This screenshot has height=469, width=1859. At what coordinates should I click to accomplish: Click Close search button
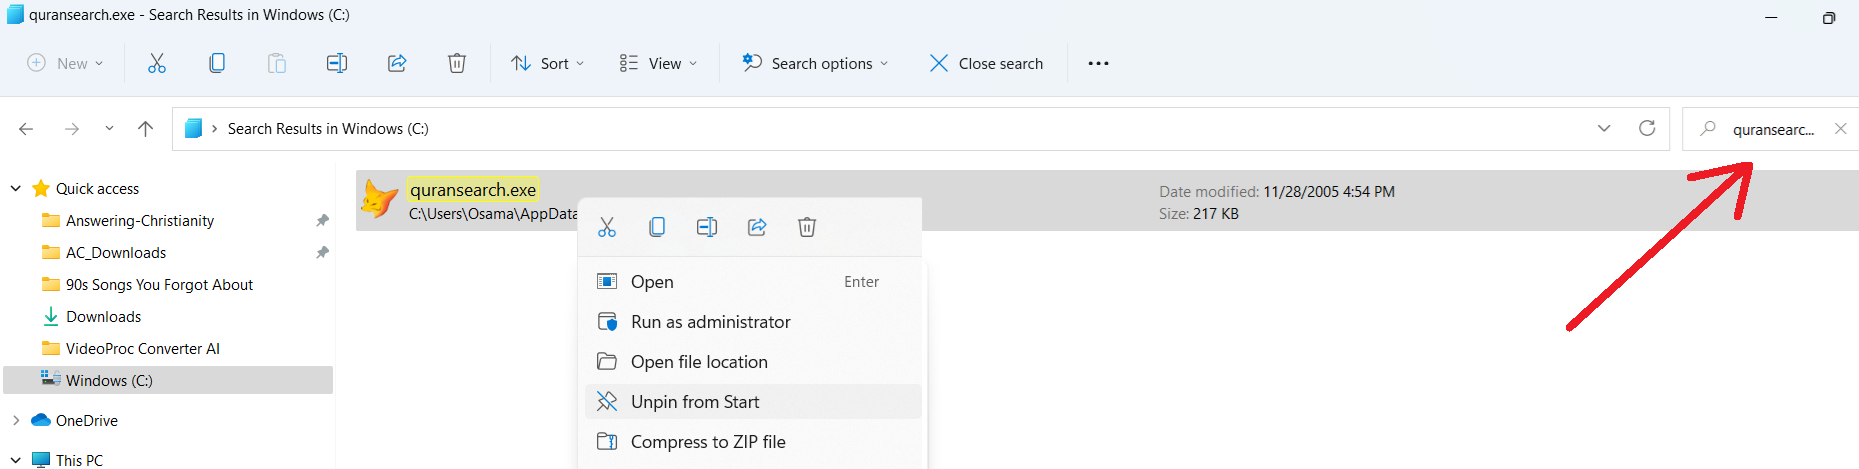(987, 63)
